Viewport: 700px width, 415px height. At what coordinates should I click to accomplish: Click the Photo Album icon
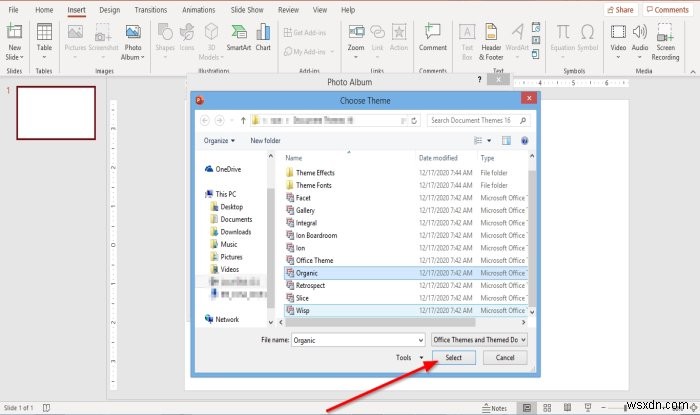[133, 32]
